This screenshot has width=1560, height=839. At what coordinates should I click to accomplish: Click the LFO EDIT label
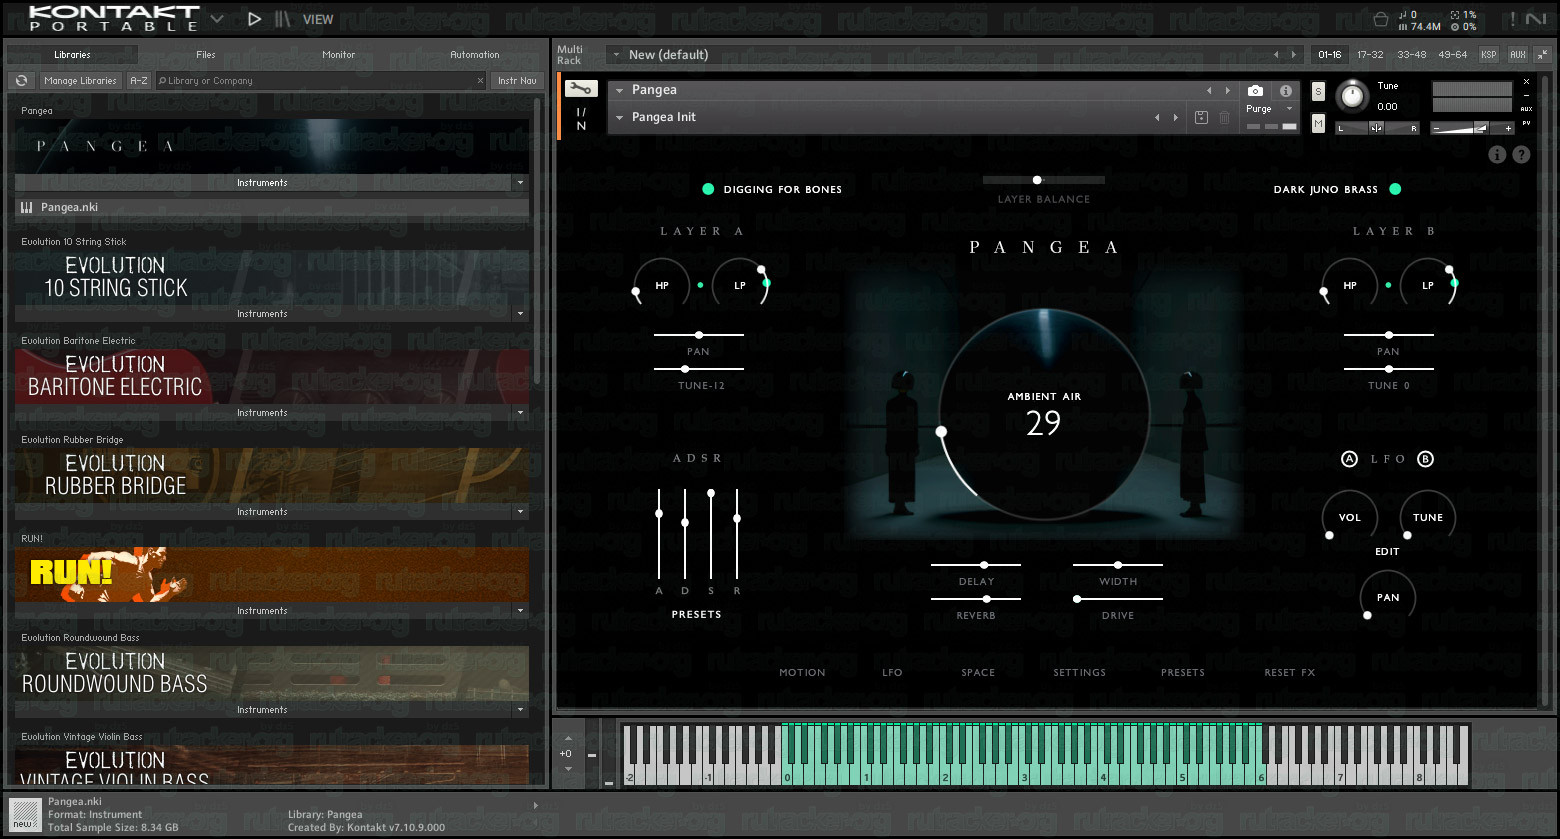click(x=1387, y=552)
